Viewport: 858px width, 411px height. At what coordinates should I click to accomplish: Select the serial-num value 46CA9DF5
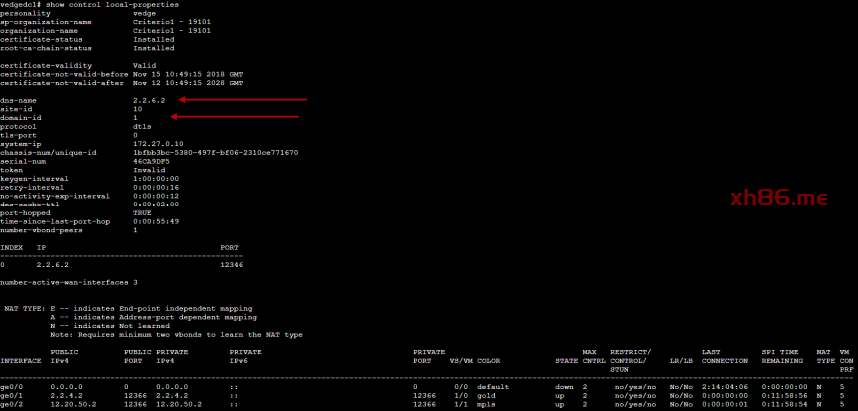151,161
